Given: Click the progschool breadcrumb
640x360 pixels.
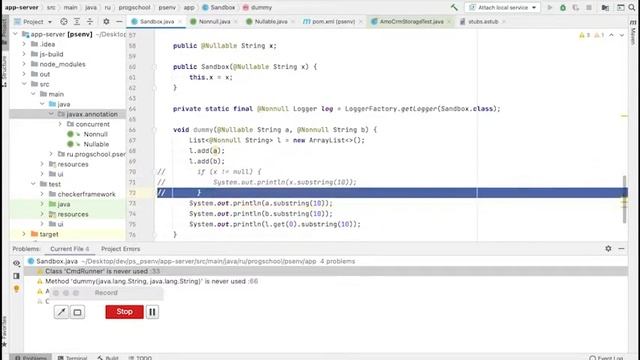Looking at the screenshot, I should point(135,7).
